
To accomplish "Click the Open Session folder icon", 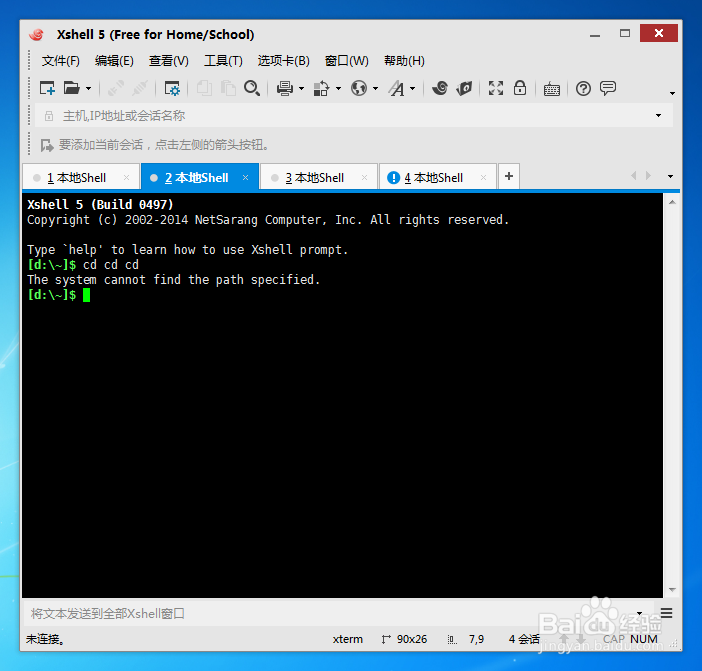I will (72, 88).
